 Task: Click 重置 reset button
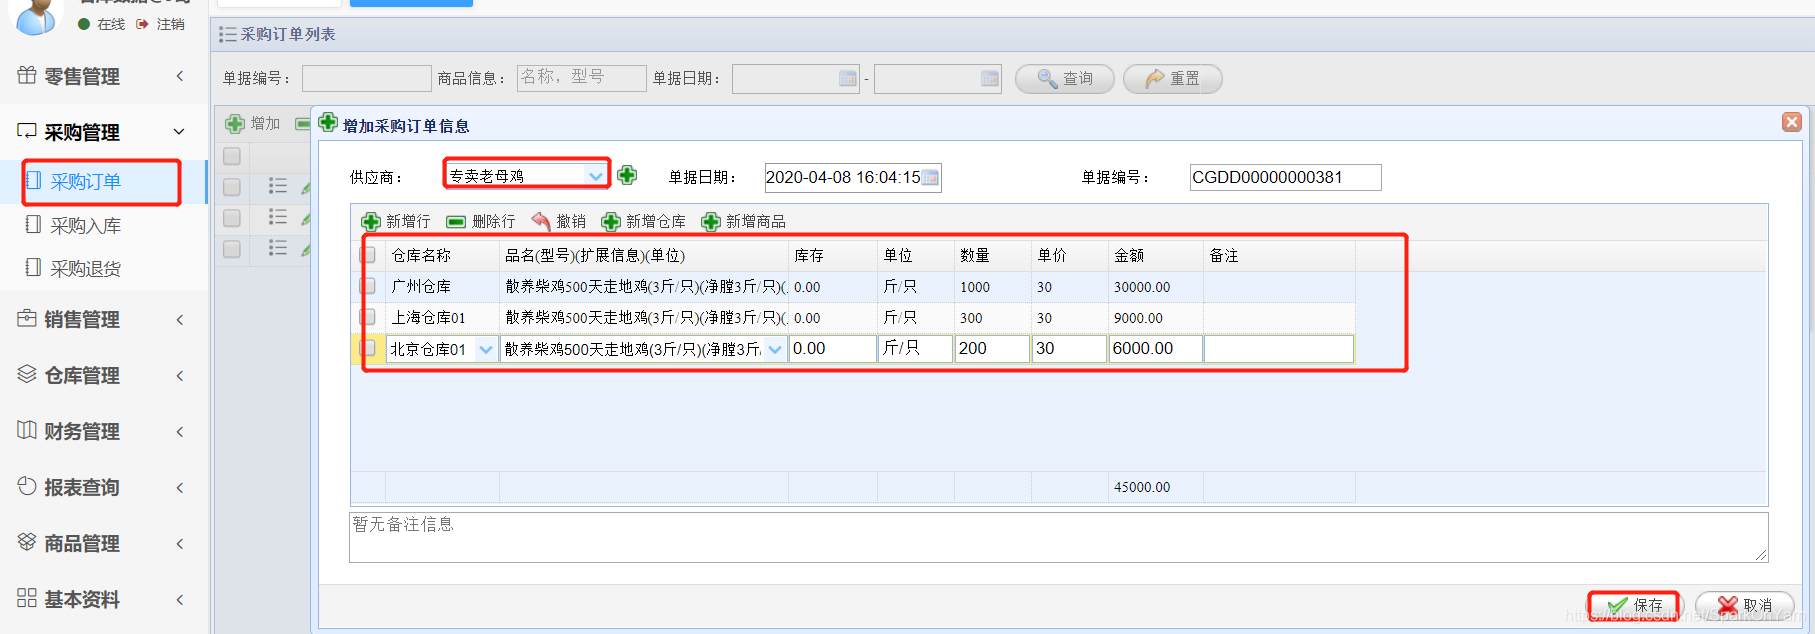pyautogui.click(x=1172, y=78)
